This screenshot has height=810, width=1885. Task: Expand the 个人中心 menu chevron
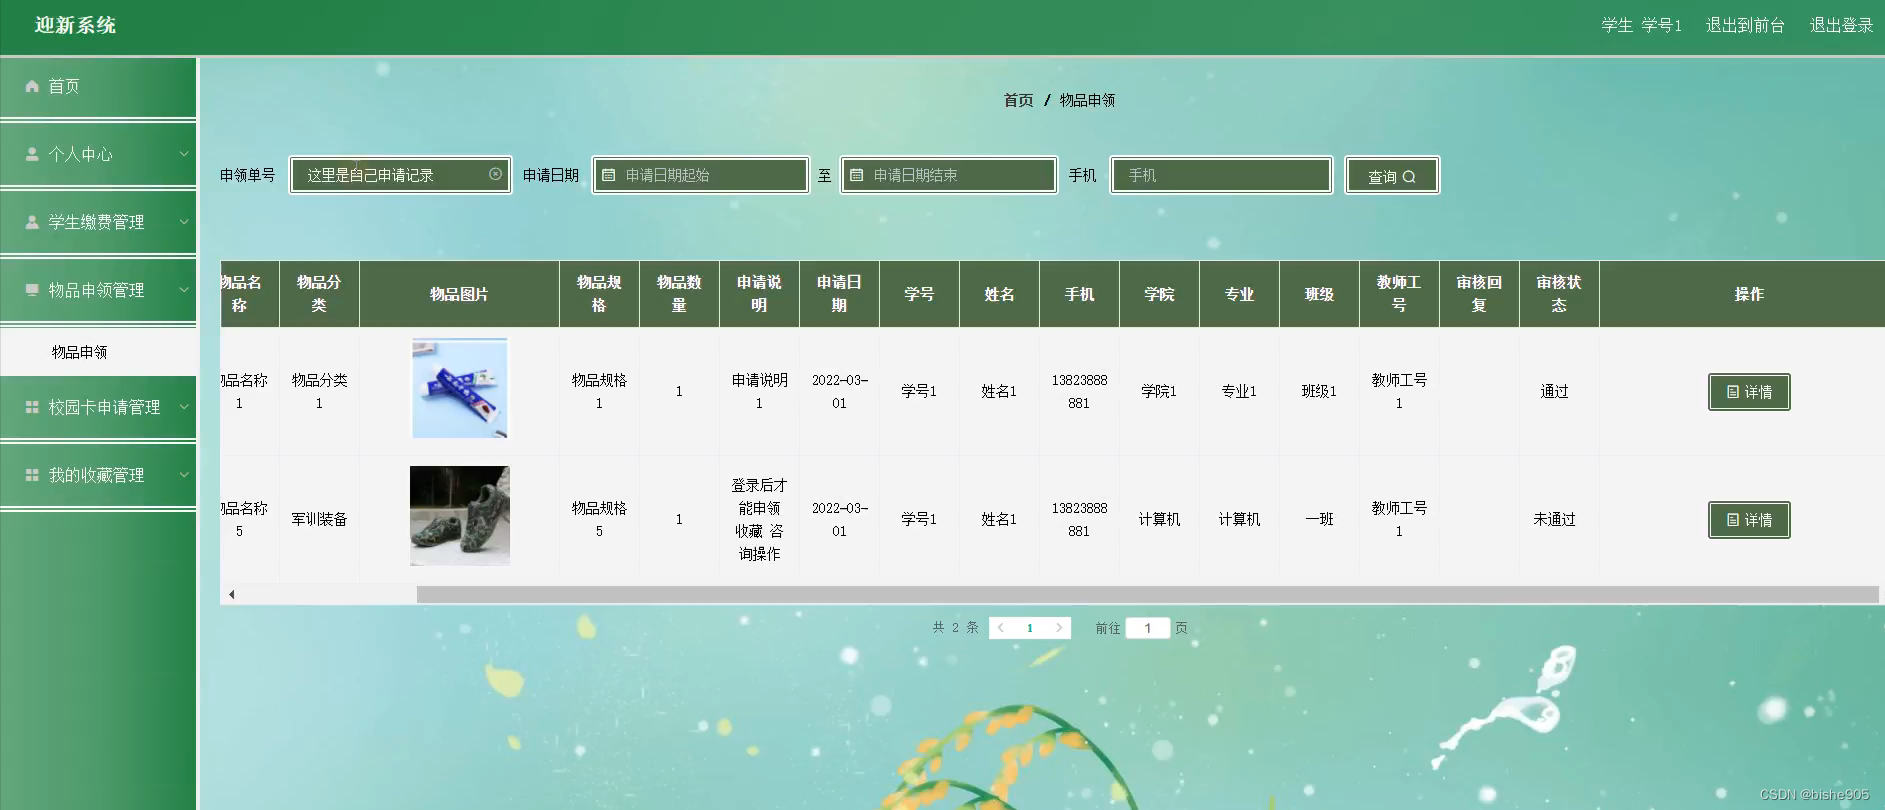tap(184, 154)
